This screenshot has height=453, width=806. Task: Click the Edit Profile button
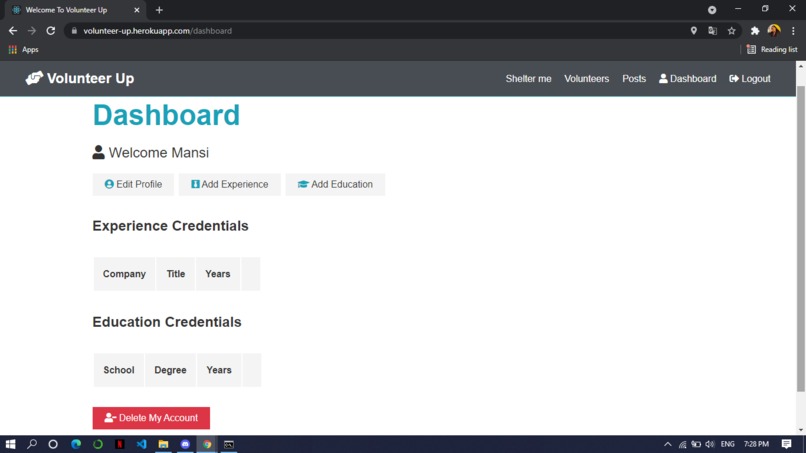pos(133,184)
